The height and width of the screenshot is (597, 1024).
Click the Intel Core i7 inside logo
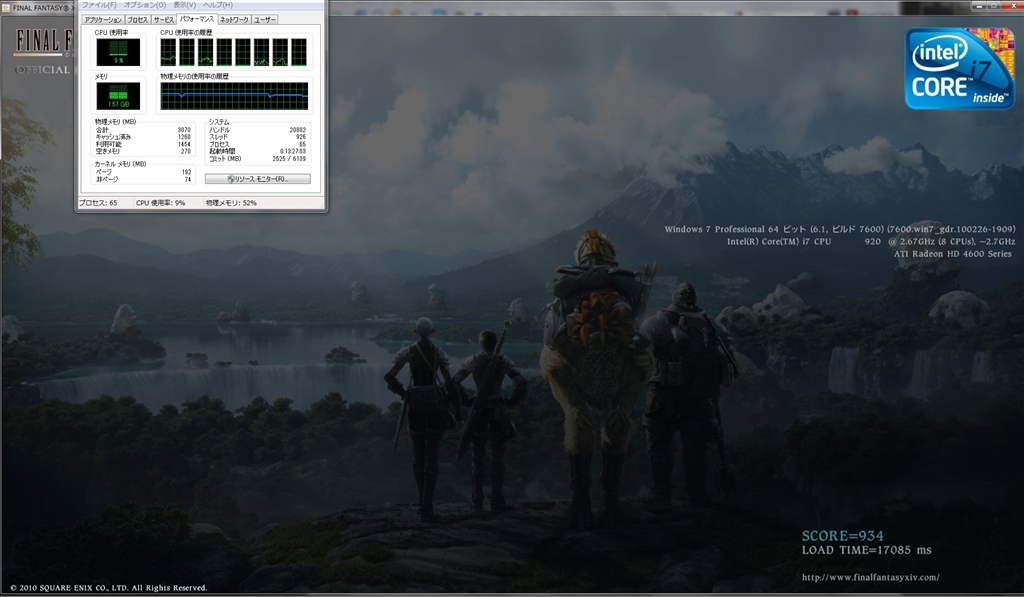click(x=959, y=68)
